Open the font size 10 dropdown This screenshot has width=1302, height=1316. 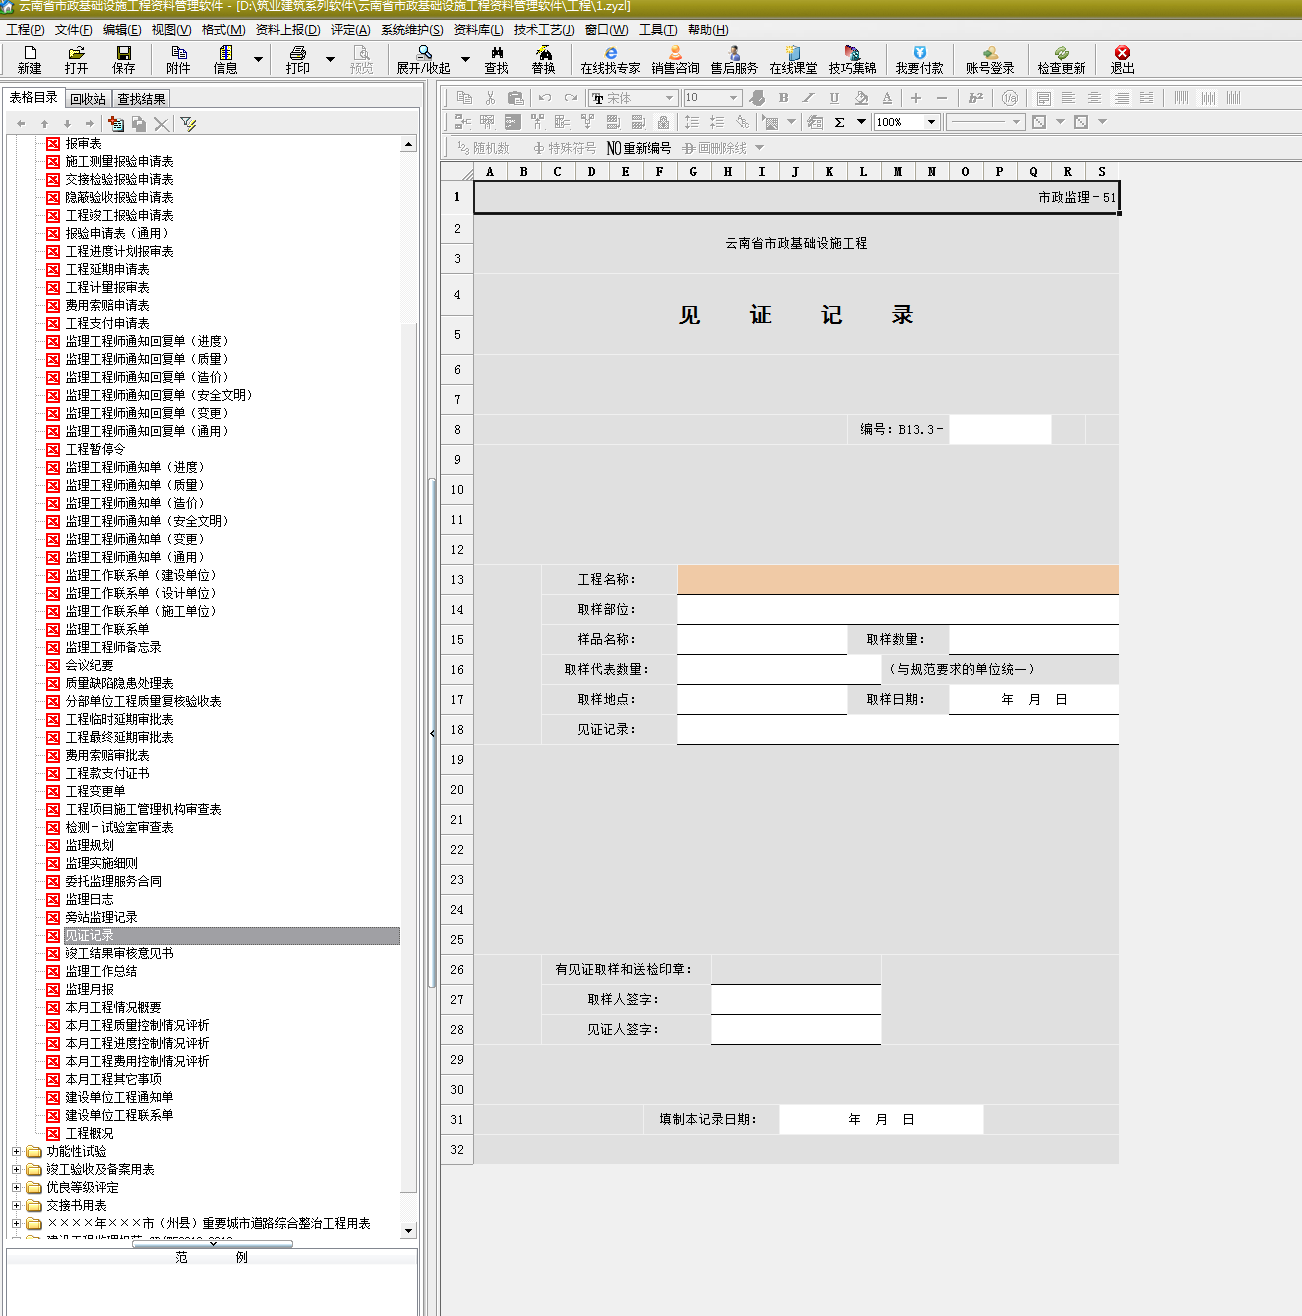[x=733, y=98]
